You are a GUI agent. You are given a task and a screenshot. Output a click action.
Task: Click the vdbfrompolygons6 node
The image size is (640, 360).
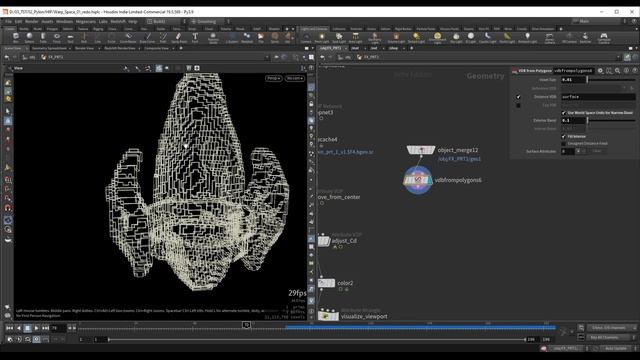(418, 180)
